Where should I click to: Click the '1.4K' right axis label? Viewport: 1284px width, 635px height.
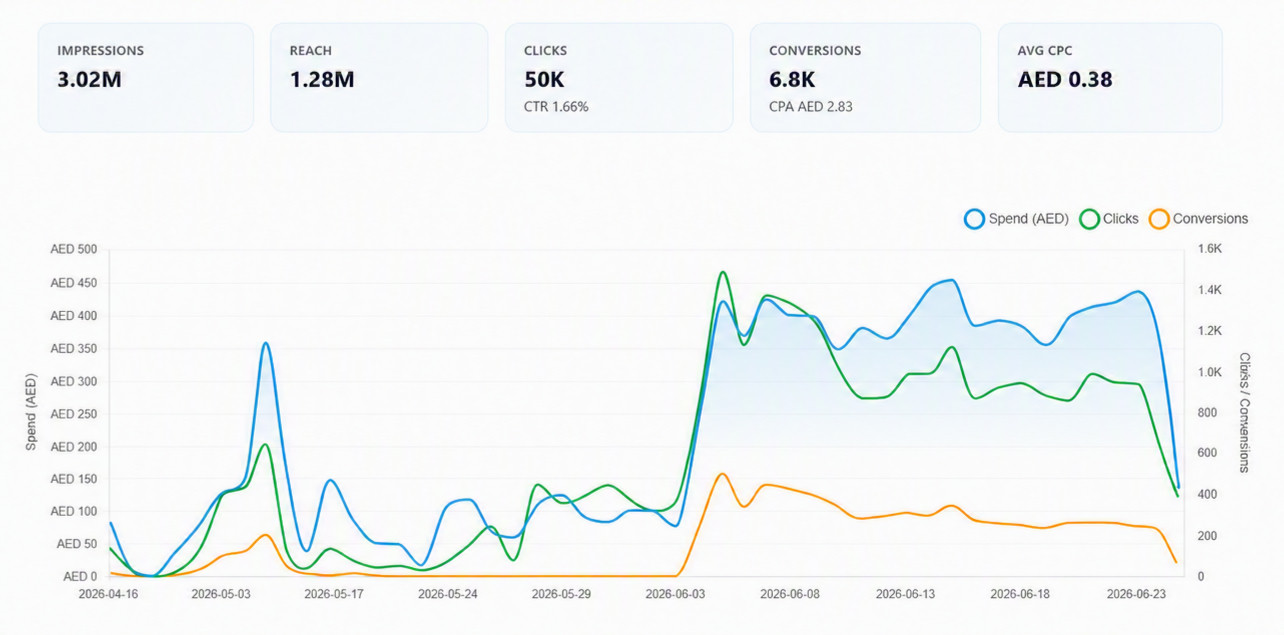click(x=1210, y=290)
